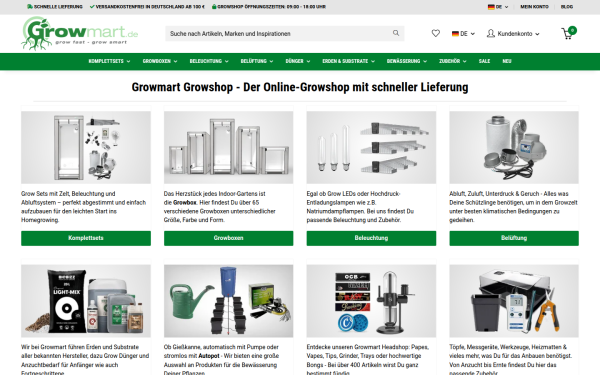Image resolution: width=600 pixels, height=375 pixels.
Task: Click the green Beleuchtung button
Action: click(x=371, y=238)
